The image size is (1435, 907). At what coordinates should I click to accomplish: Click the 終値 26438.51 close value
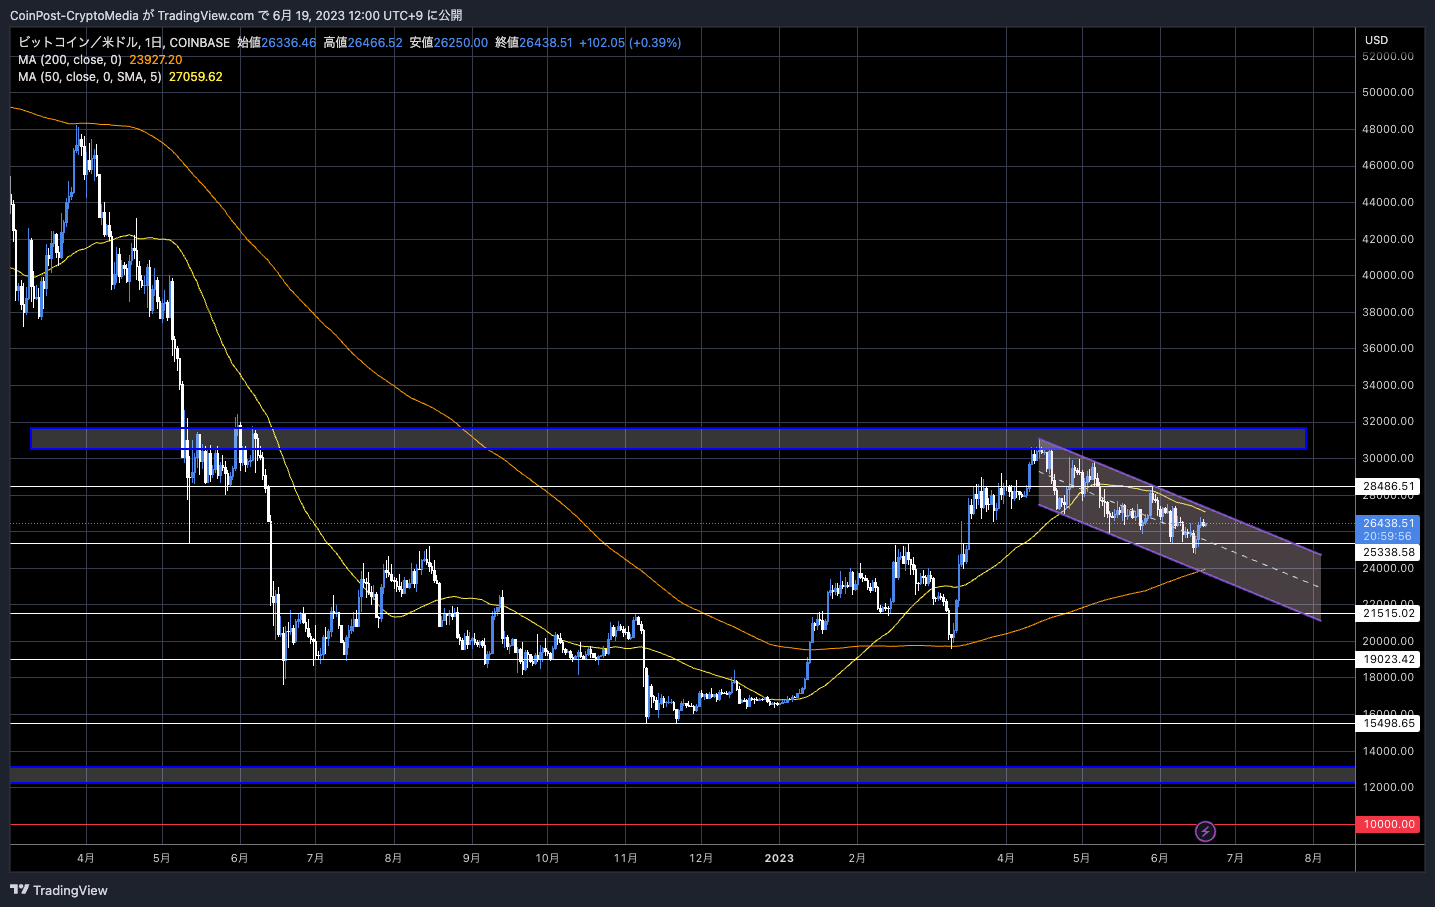coord(533,43)
